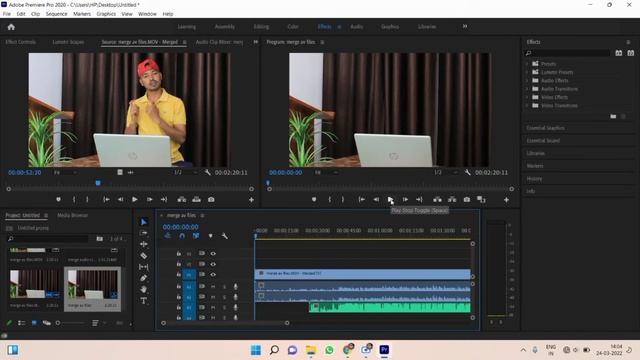
Task: Open button editor plus in Program monitor
Action: pos(506,200)
